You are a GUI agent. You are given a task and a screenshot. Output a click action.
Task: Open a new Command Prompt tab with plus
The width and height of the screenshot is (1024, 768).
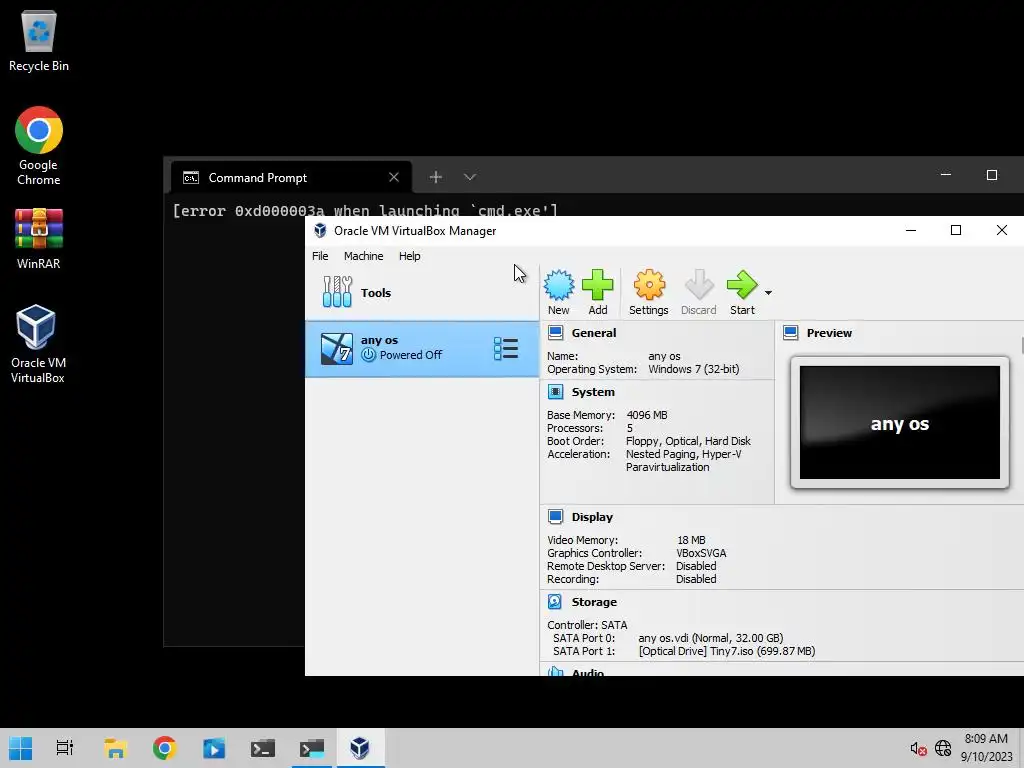[436, 177]
